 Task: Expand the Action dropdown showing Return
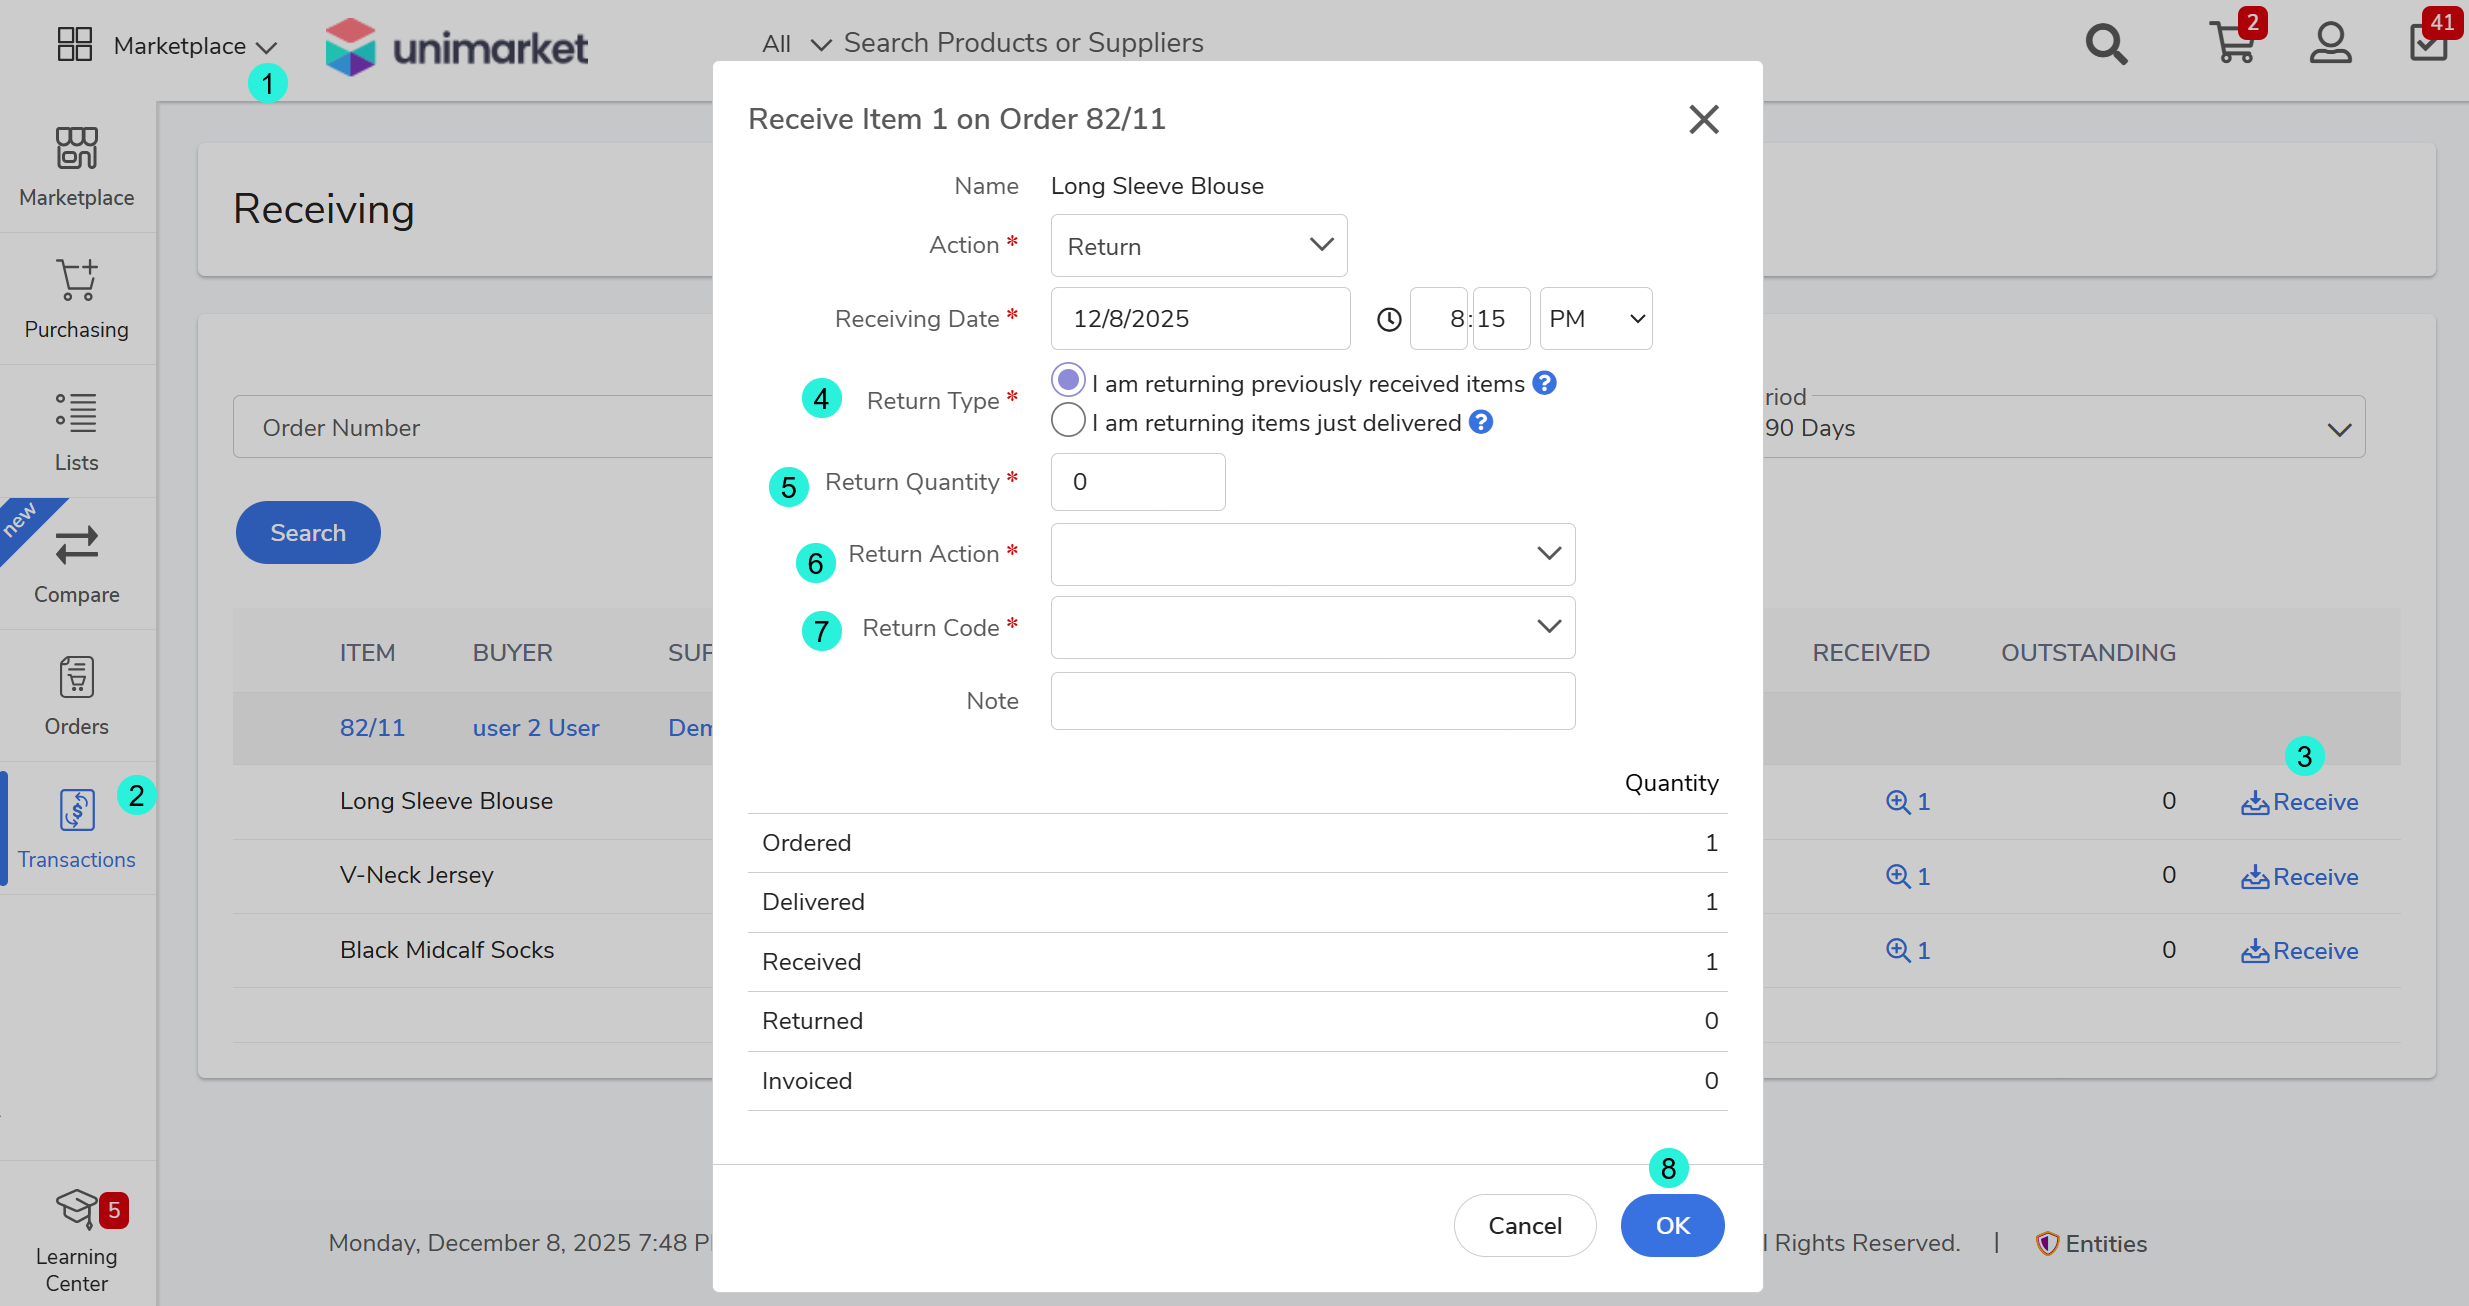(x=1198, y=246)
